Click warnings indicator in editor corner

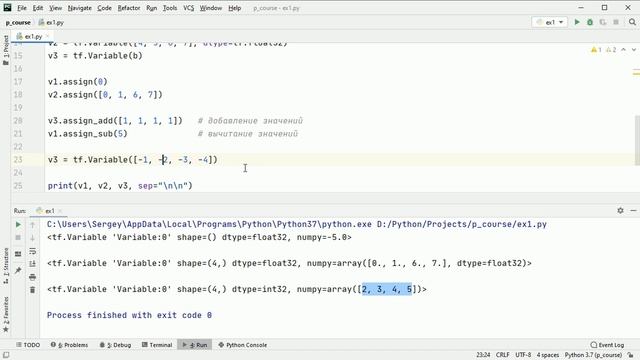tap(603, 50)
